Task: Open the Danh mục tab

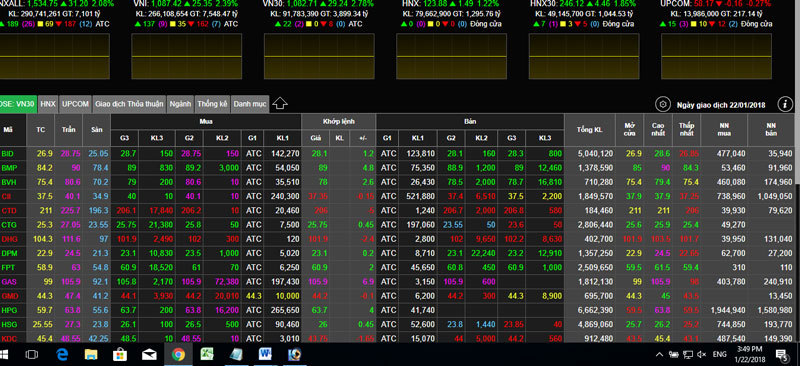Action: [x=249, y=104]
